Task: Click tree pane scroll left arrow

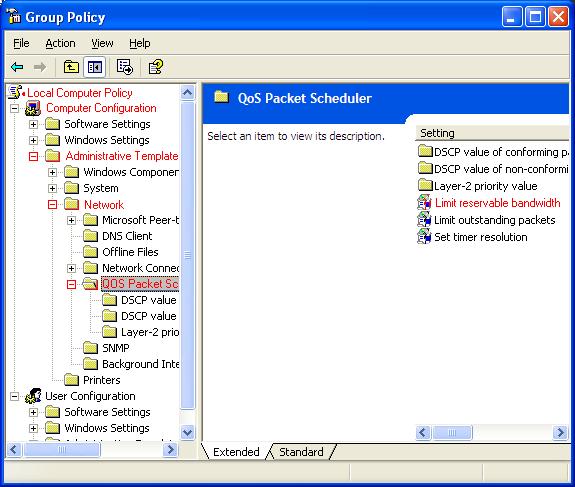Action: point(14,449)
